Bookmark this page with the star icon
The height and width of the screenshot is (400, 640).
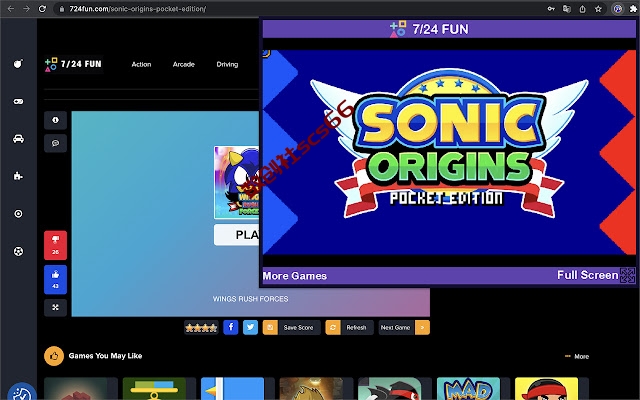598,9
